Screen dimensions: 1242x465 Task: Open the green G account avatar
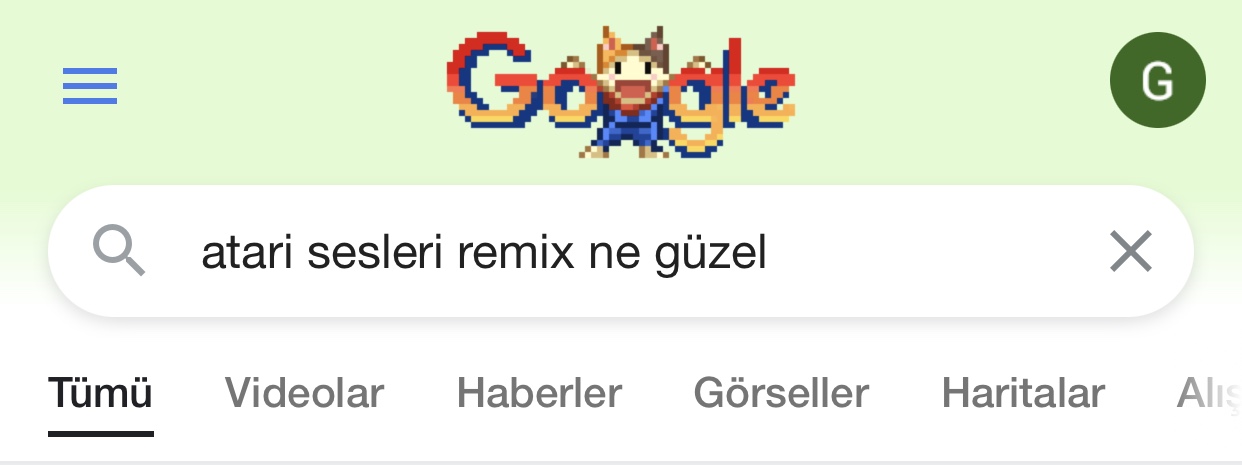(x=1157, y=80)
